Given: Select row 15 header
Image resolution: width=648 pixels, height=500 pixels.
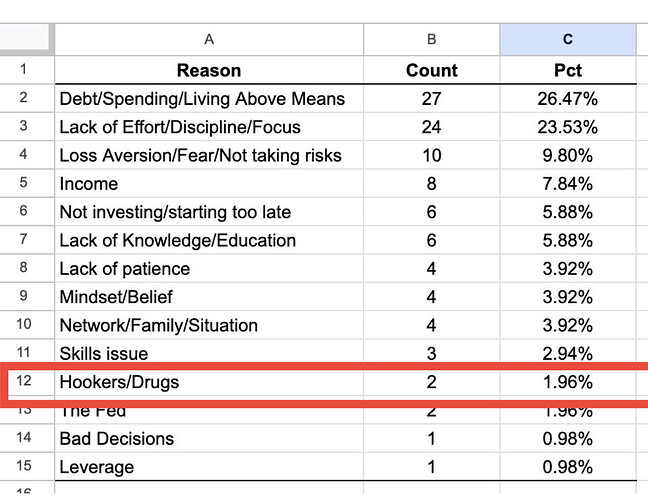Looking at the screenshot, I should [x=25, y=466].
